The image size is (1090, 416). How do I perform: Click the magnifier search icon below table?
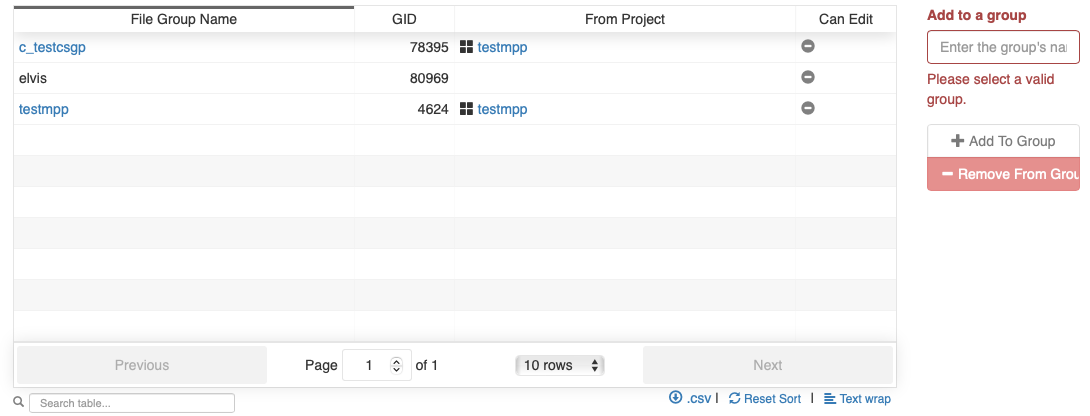tap(18, 402)
